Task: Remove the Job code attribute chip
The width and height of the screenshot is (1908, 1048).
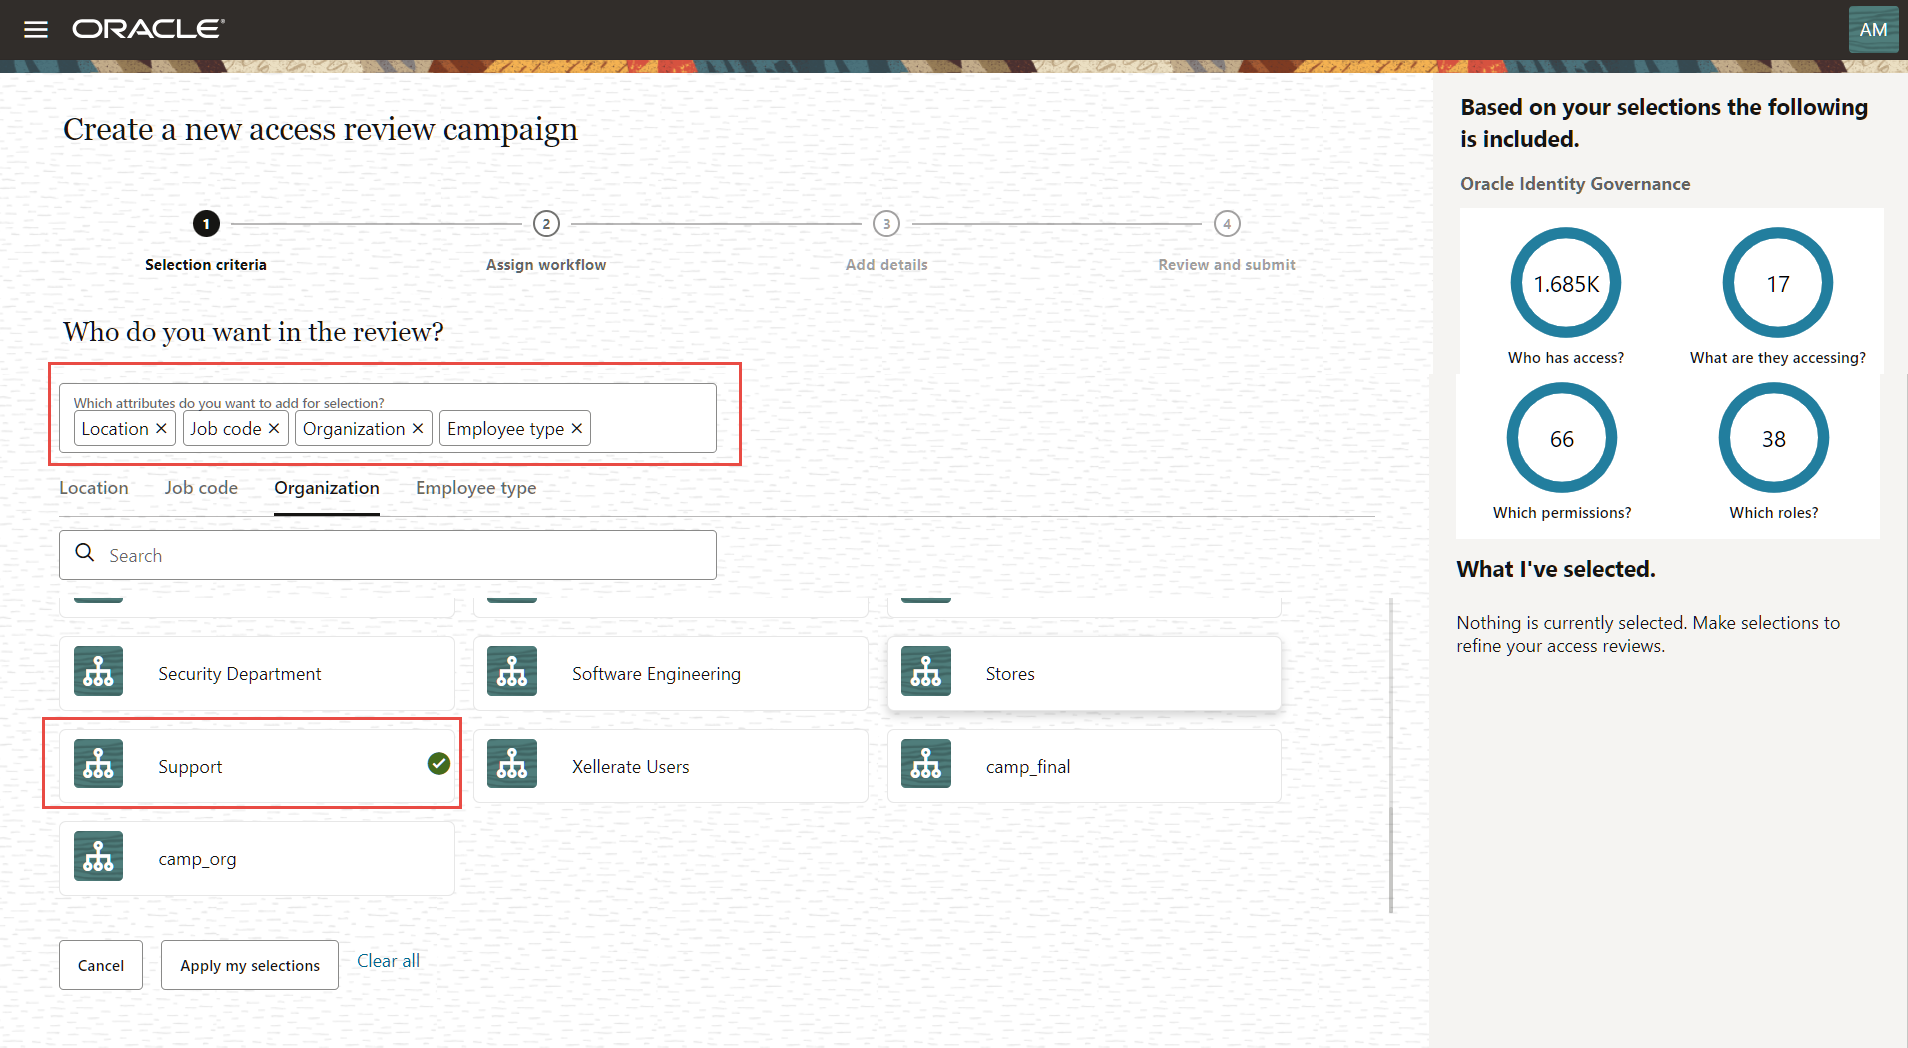Action: coord(274,428)
